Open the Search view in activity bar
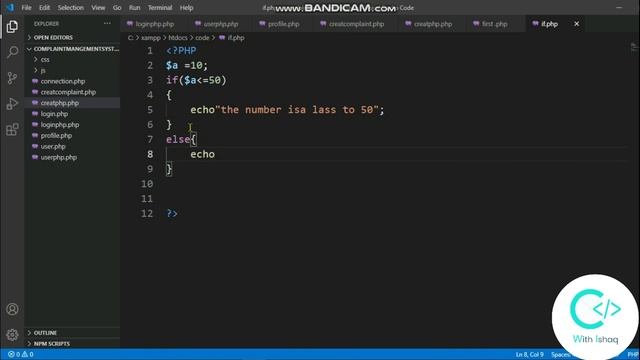Screen dimensions: 640x360 click(x=12, y=52)
